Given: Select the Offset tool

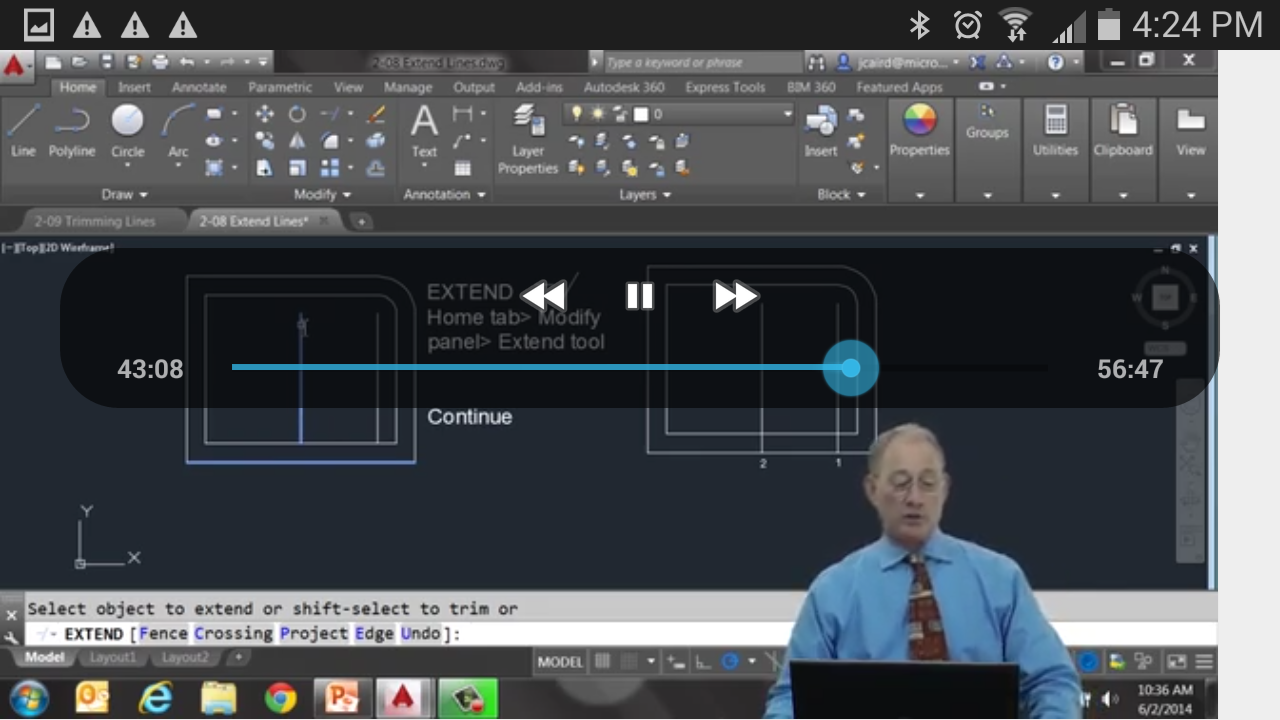Looking at the screenshot, I should coord(376,168).
